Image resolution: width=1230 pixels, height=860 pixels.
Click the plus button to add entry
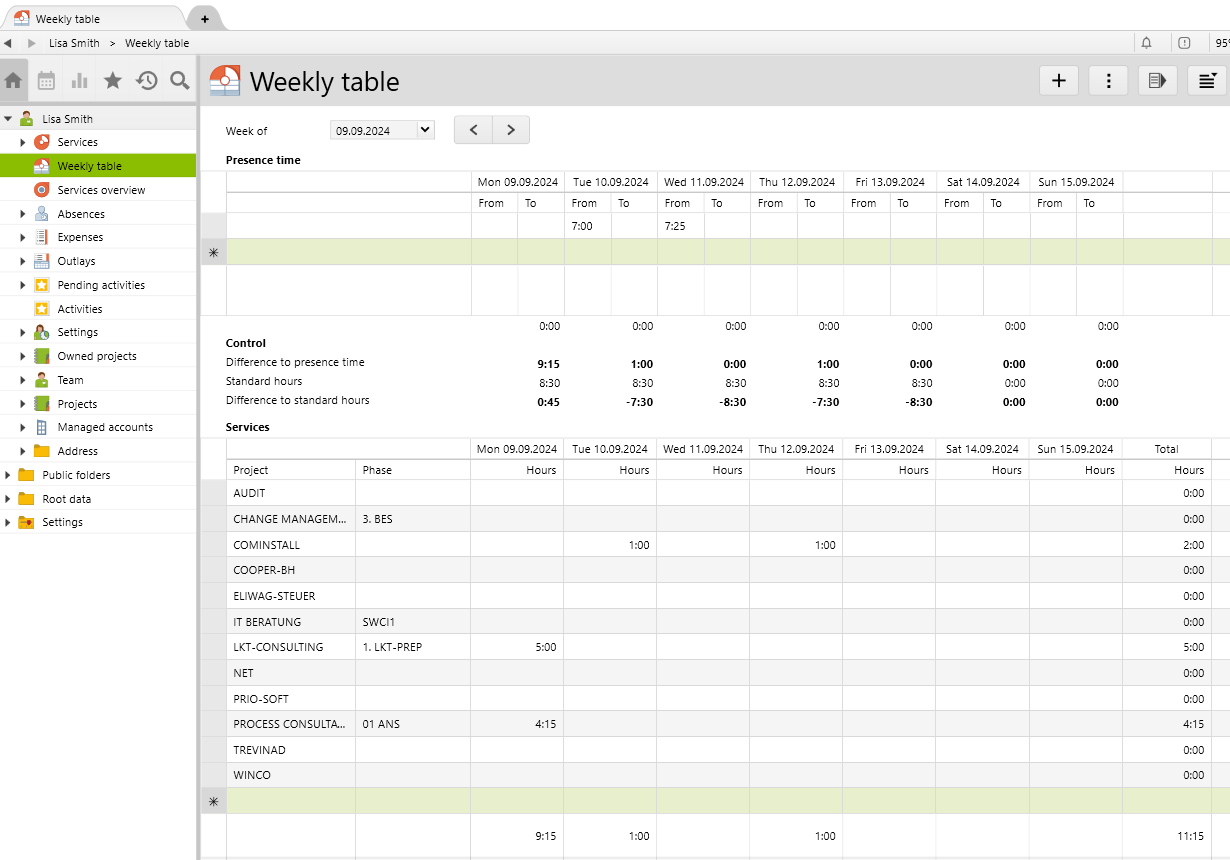[x=1059, y=81]
